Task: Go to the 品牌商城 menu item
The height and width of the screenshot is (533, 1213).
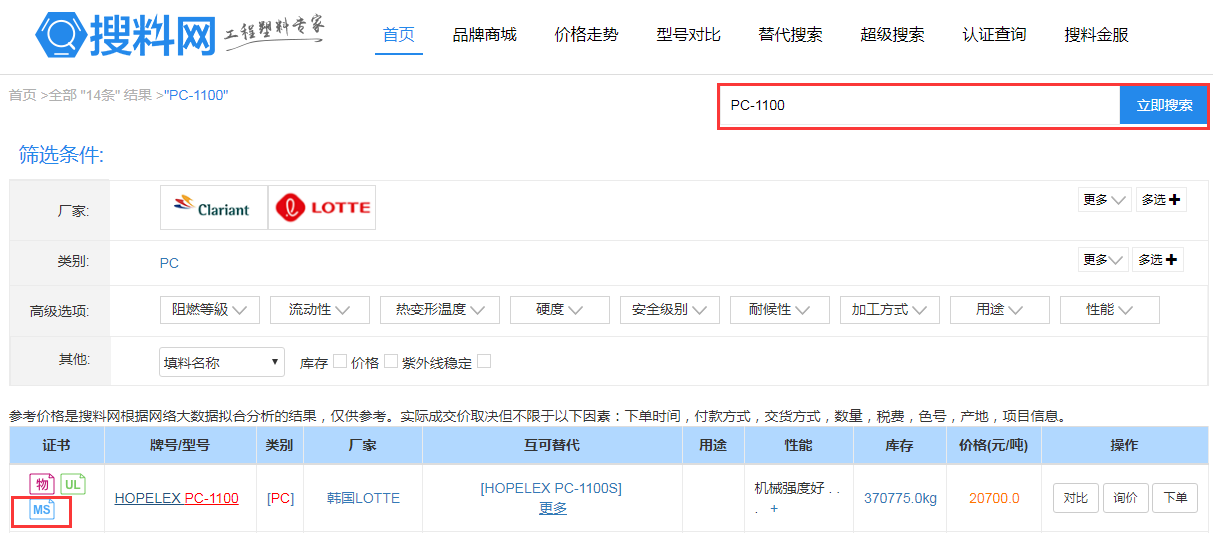Action: 484,35
